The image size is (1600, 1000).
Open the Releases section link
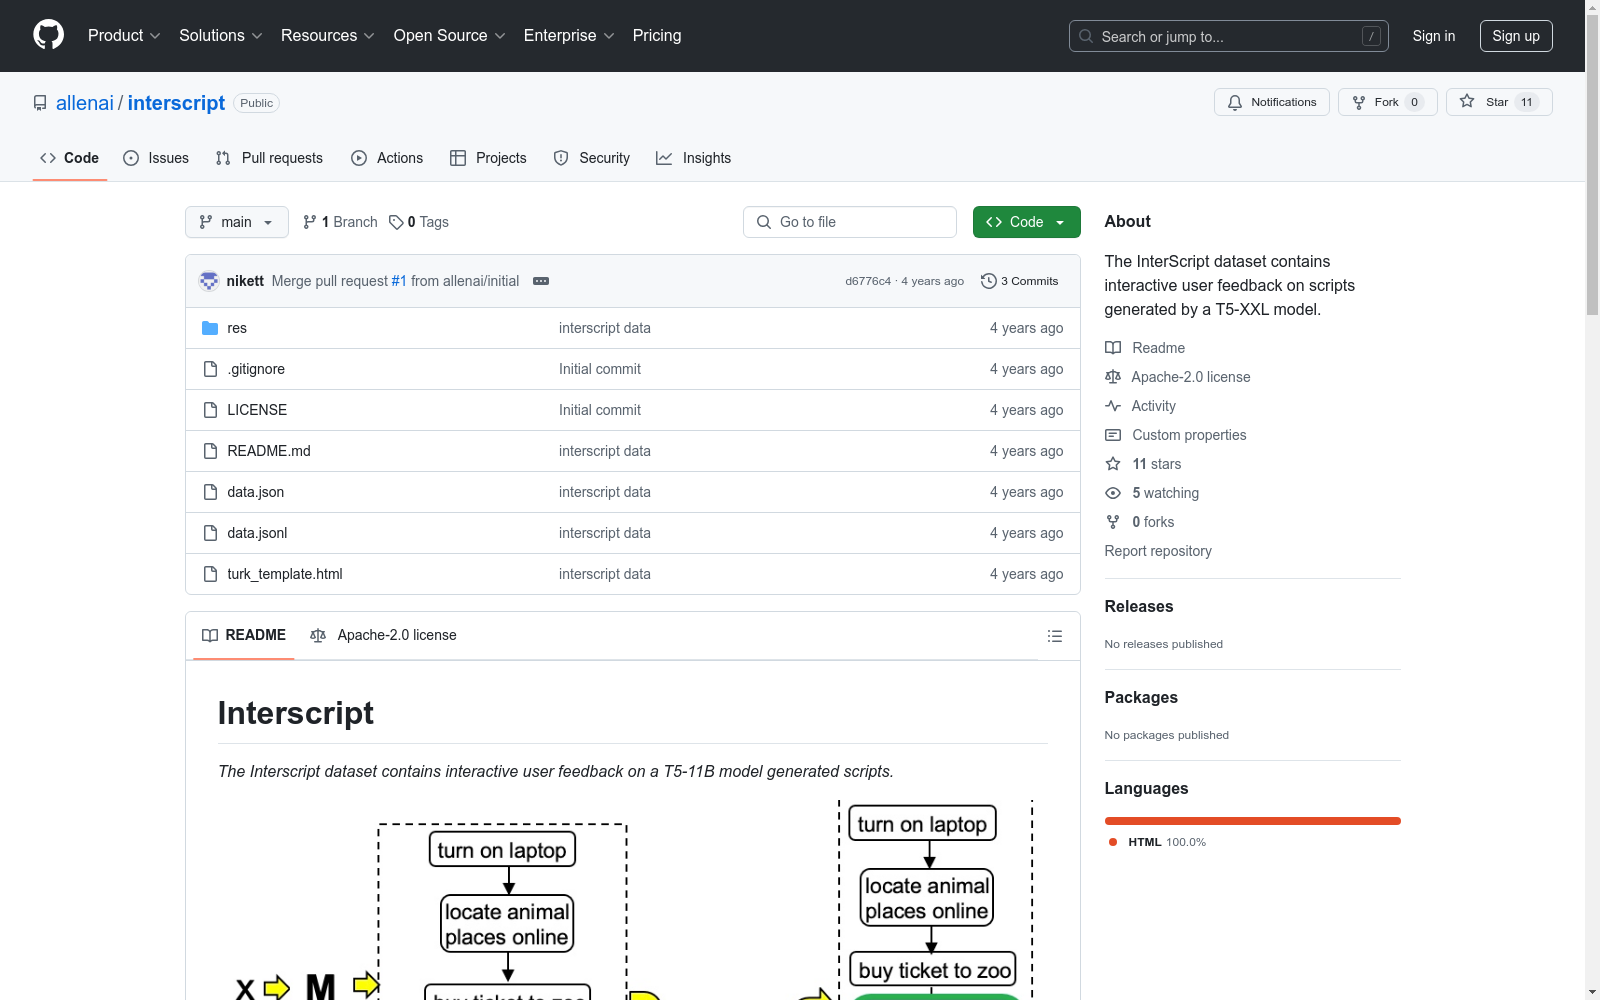1139,606
